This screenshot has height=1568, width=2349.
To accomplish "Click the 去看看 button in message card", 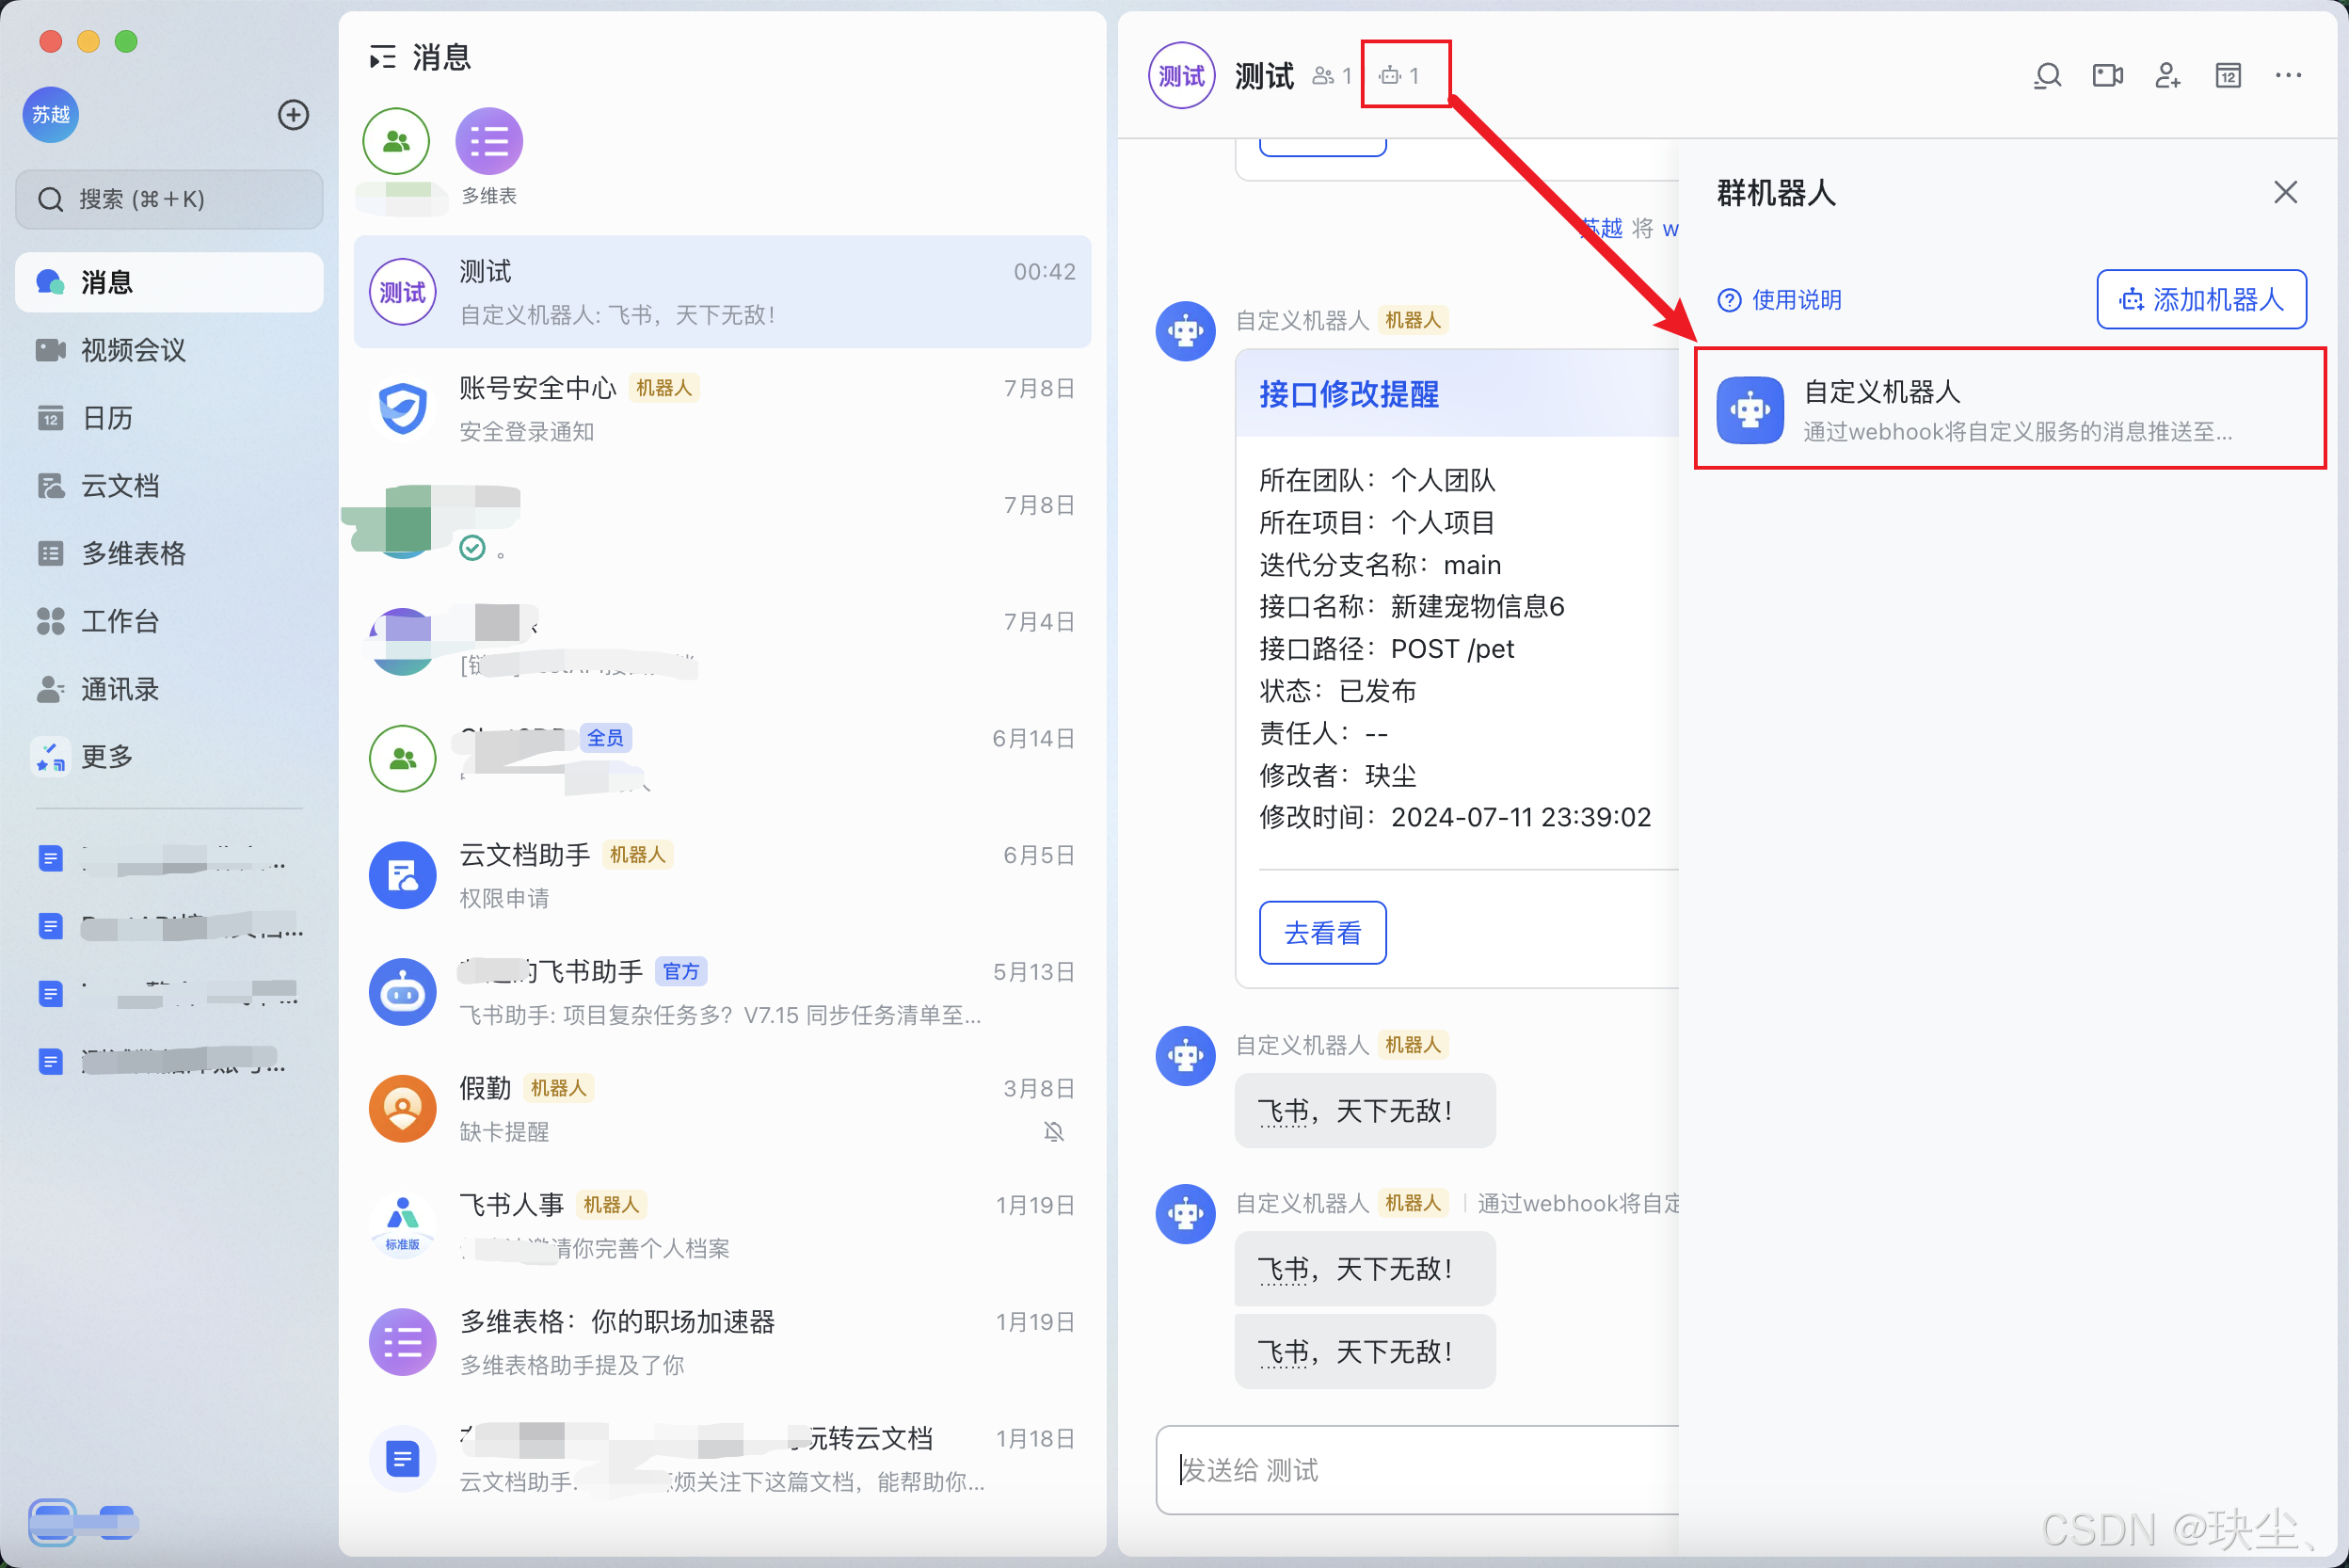I will click(x=1322, y=933).
